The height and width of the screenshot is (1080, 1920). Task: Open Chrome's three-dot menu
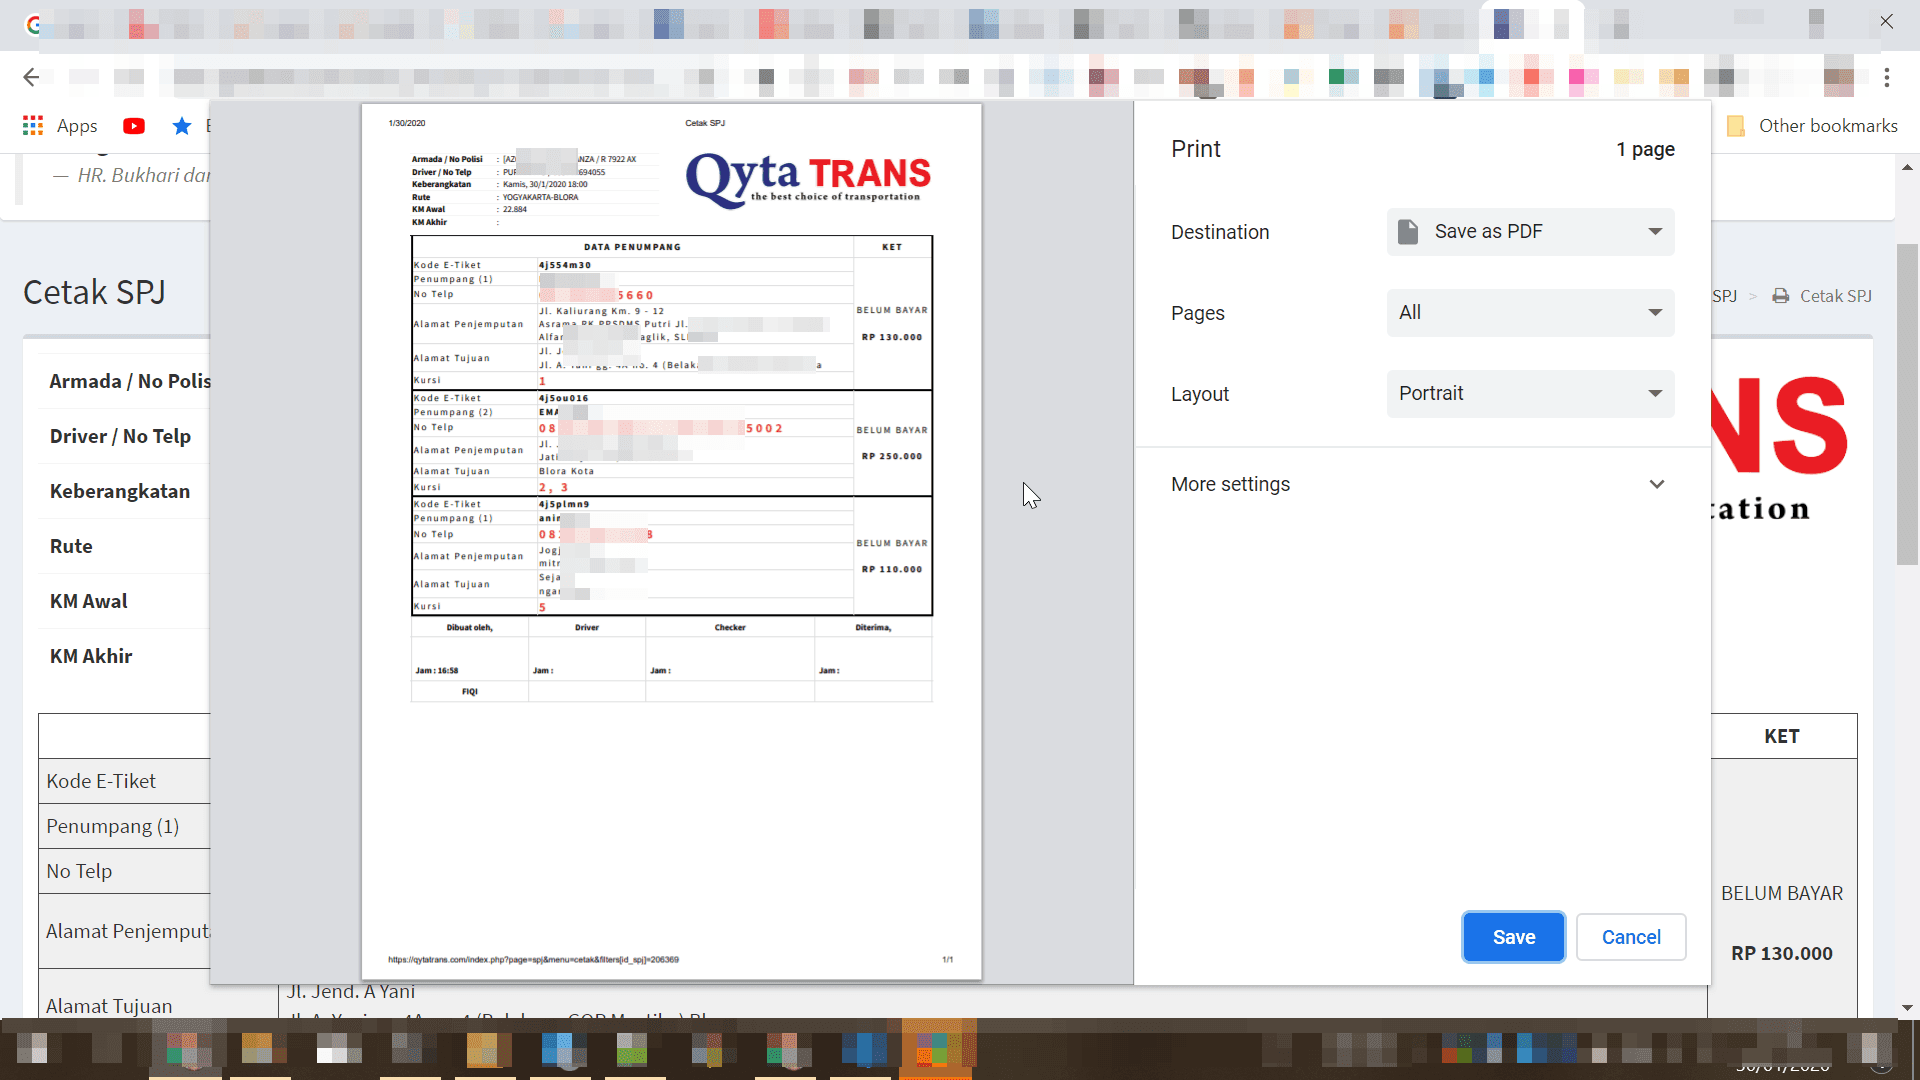coord(1886,77)
